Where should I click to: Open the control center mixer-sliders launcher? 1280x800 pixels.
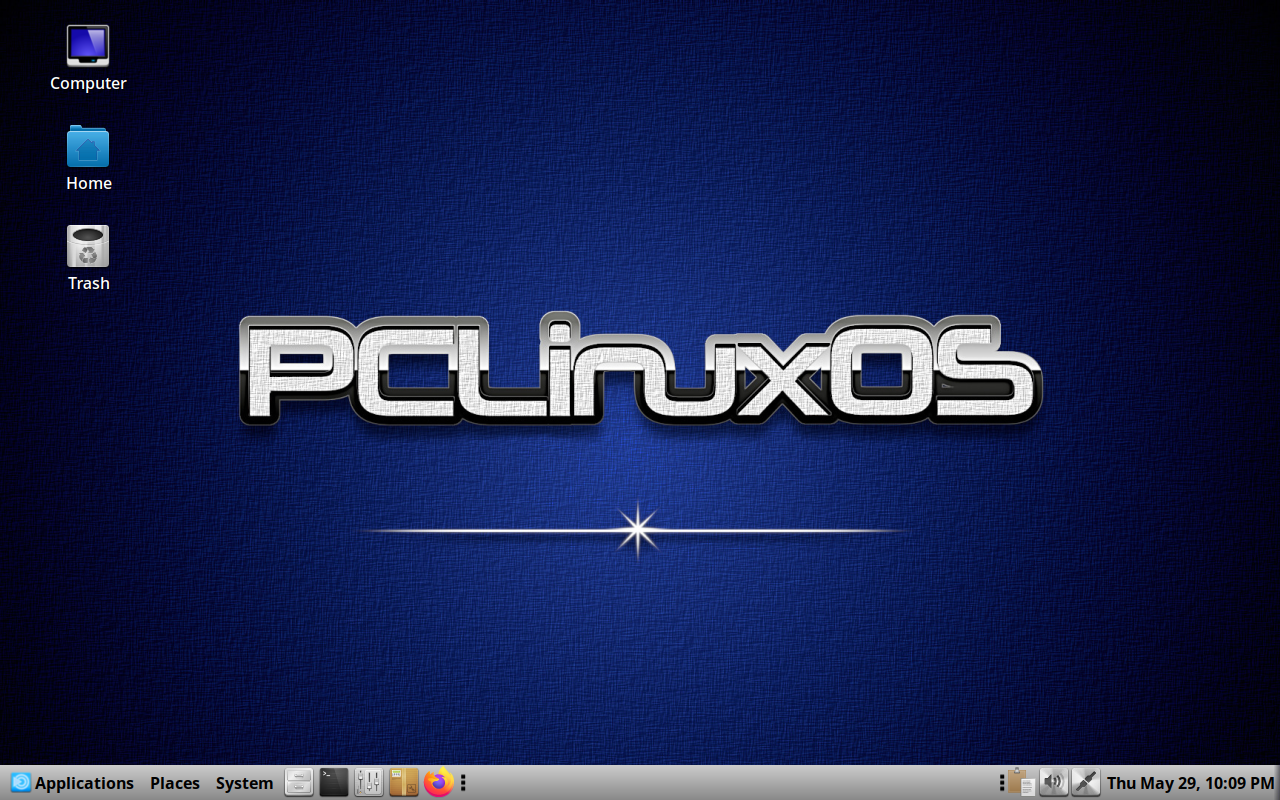pos(369,782)
